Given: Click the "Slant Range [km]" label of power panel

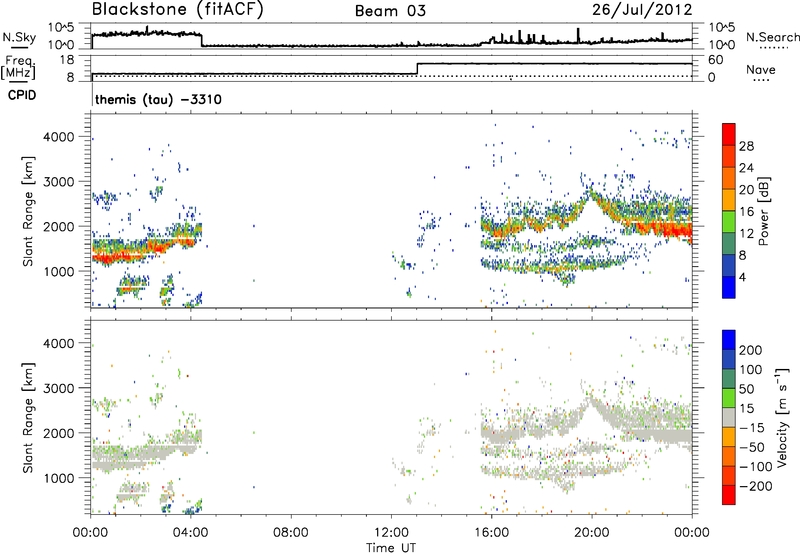Looking at the screenshot, I should click(28, 211).
